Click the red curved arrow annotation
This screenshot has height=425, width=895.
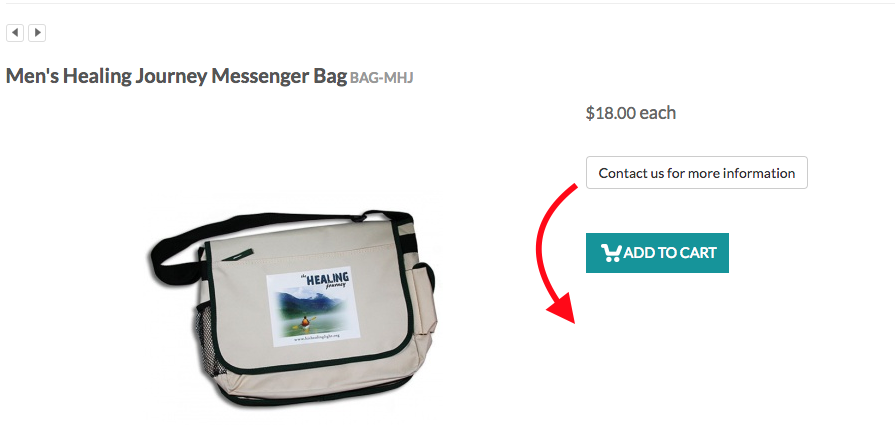556,253
